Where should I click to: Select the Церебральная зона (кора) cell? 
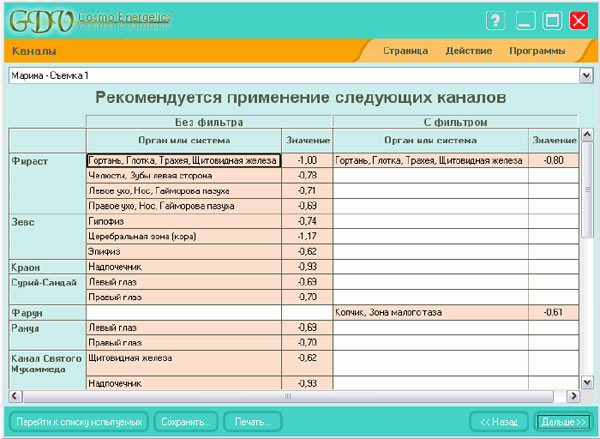(x=184, y=236)
